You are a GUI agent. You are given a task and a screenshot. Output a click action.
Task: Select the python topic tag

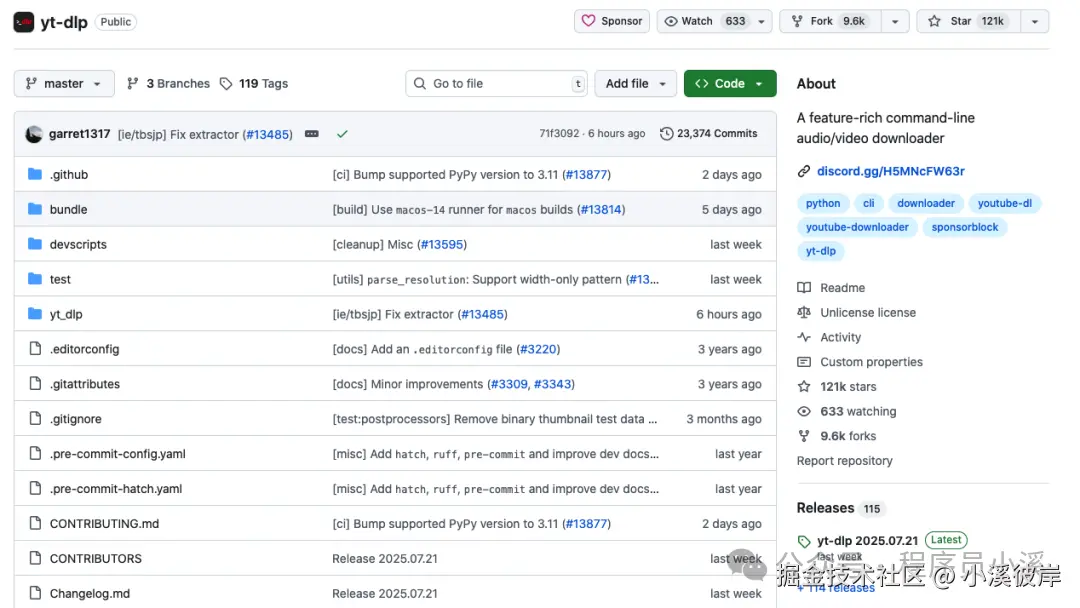coord(823,203)
